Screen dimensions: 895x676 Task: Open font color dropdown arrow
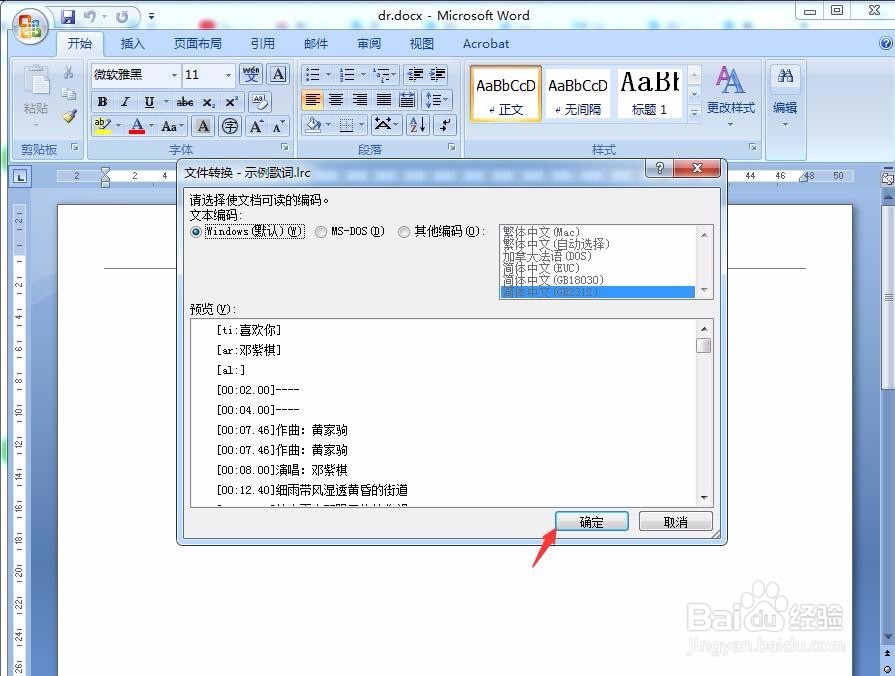click(151, 126)
